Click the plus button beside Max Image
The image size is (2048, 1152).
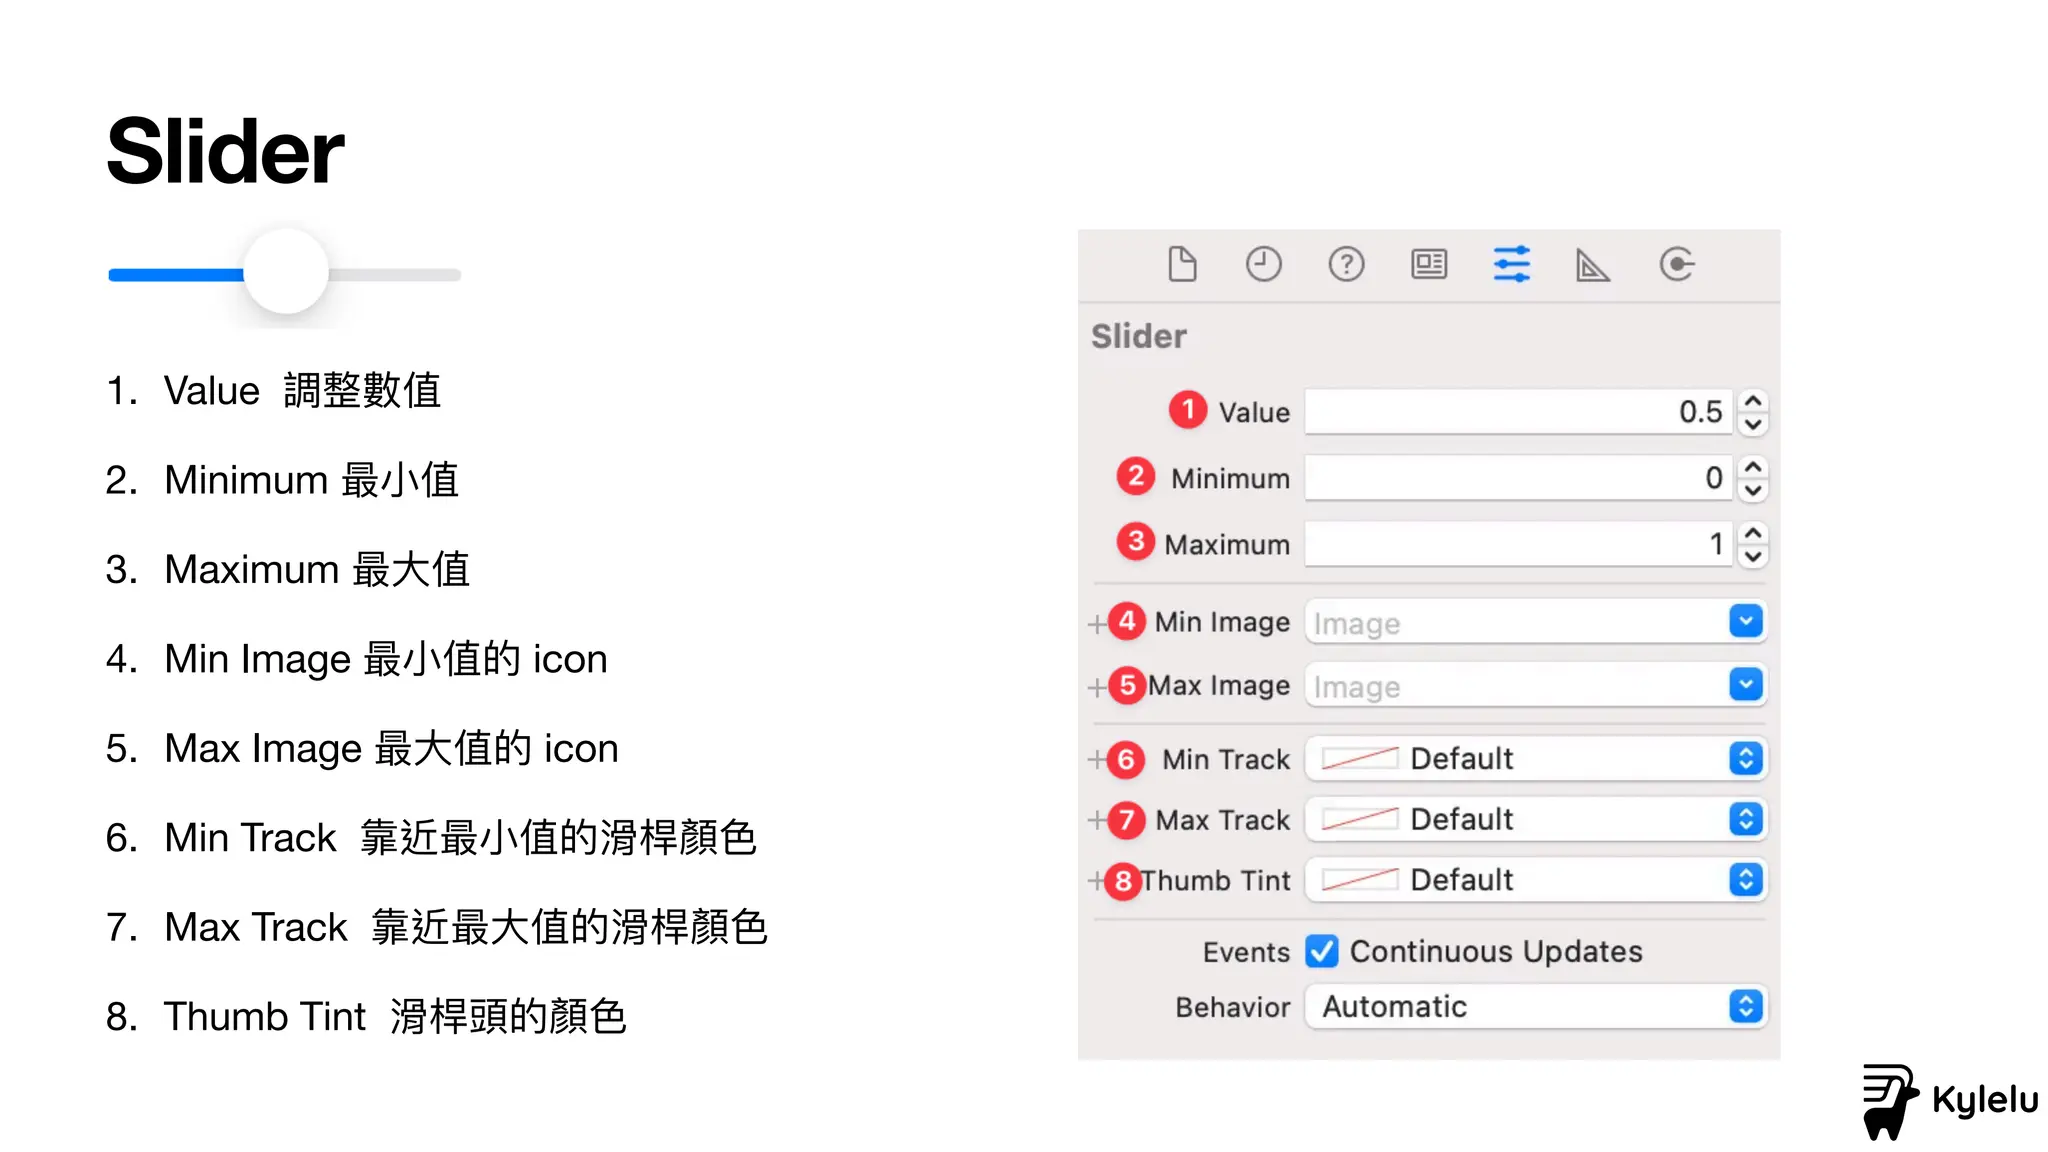click(1097, 687)
